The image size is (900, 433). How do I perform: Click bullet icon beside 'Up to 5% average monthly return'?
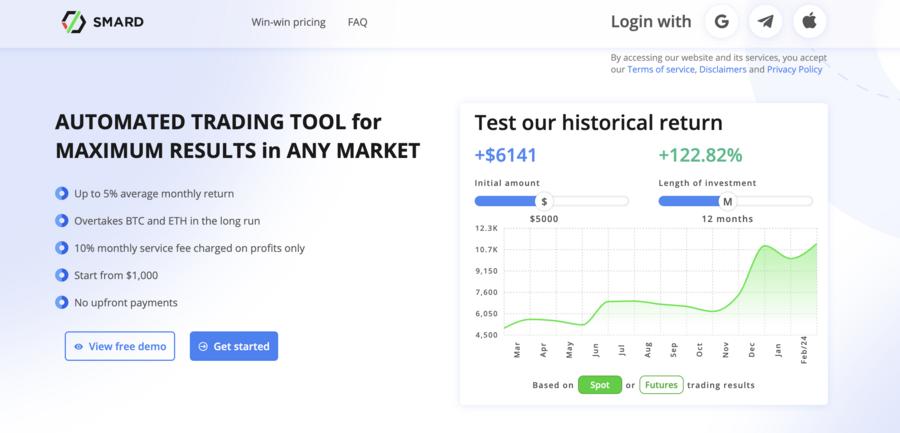[x=61, y=194]
